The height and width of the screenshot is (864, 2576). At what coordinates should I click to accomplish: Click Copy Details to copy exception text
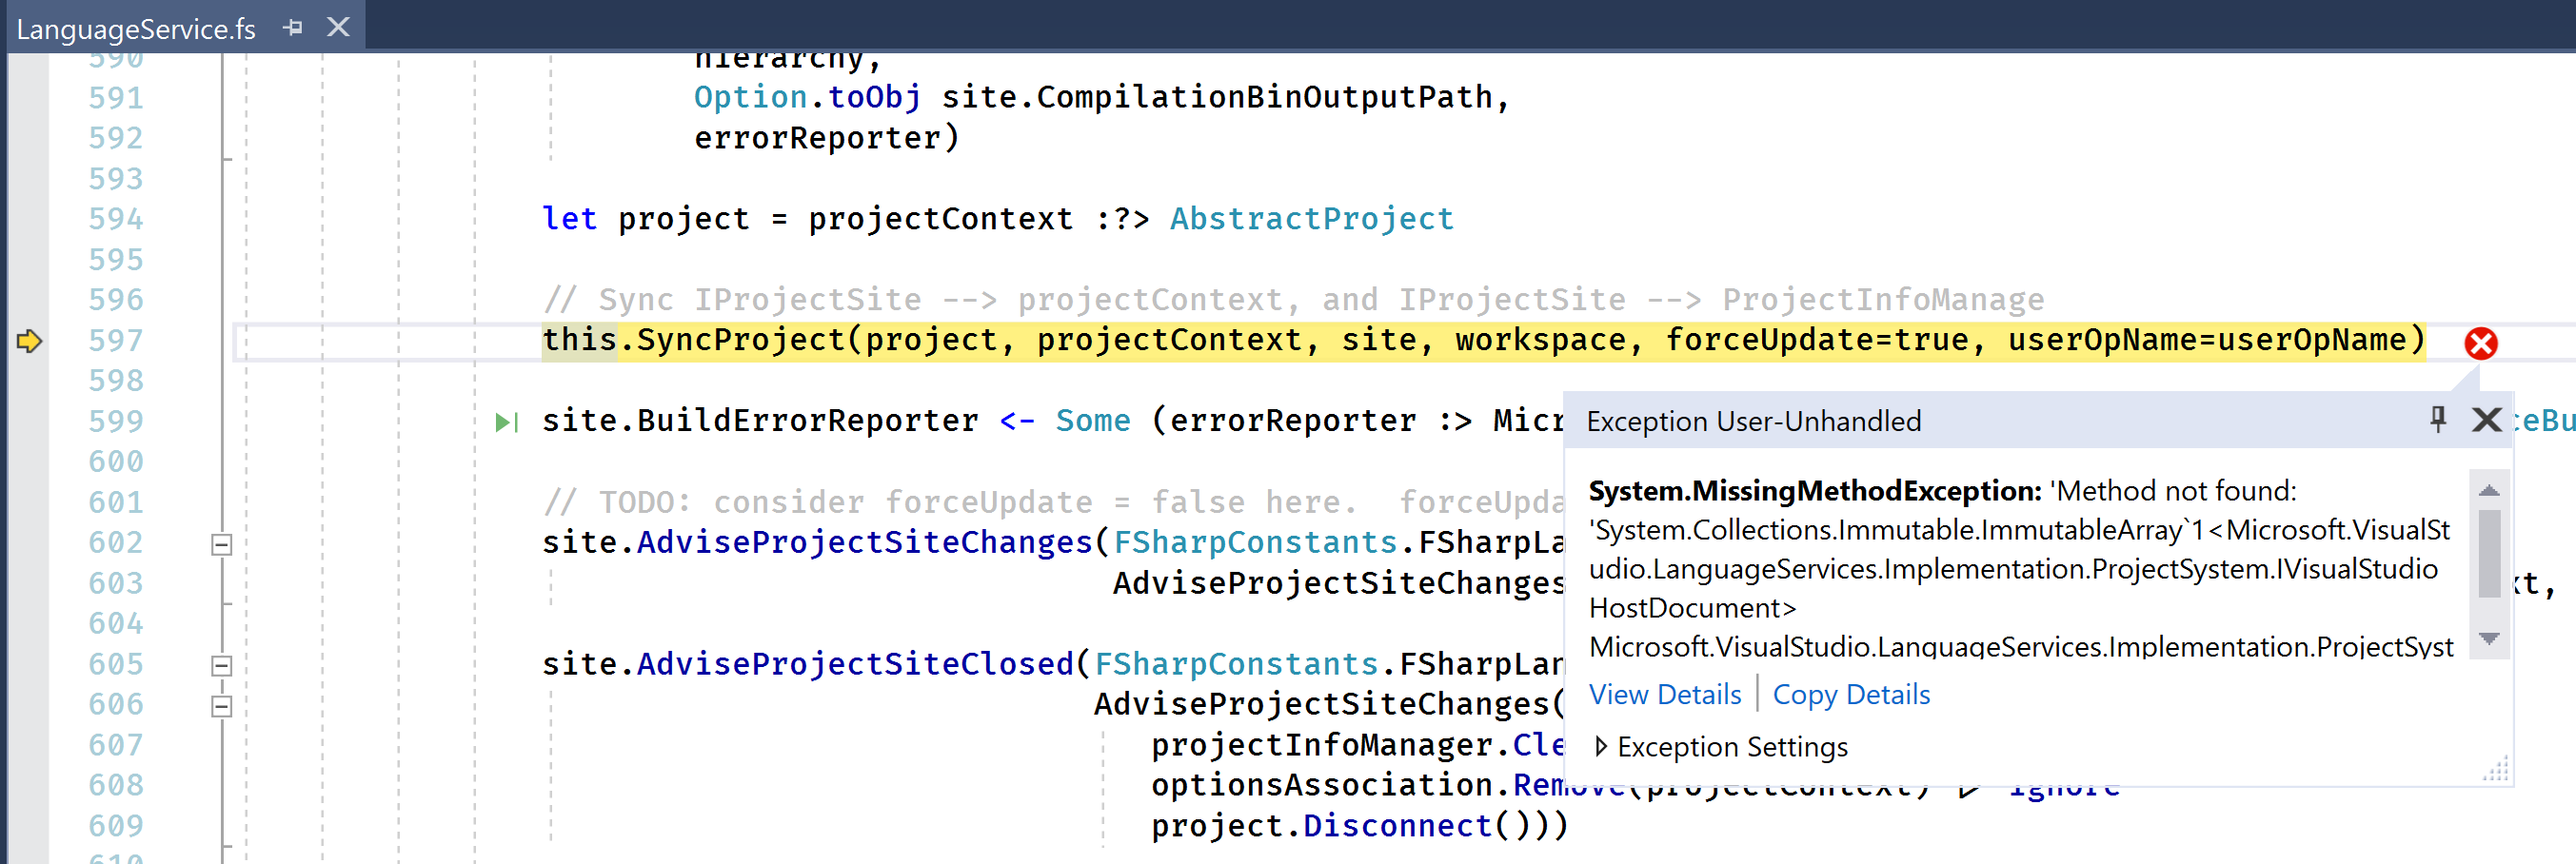pos(1850,694)
